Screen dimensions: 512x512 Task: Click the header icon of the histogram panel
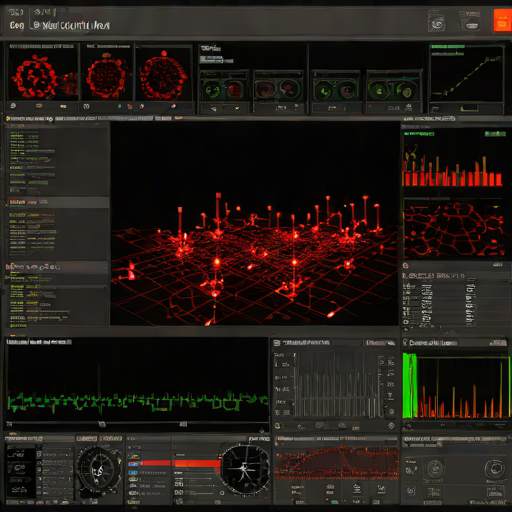tap(277, 343)
